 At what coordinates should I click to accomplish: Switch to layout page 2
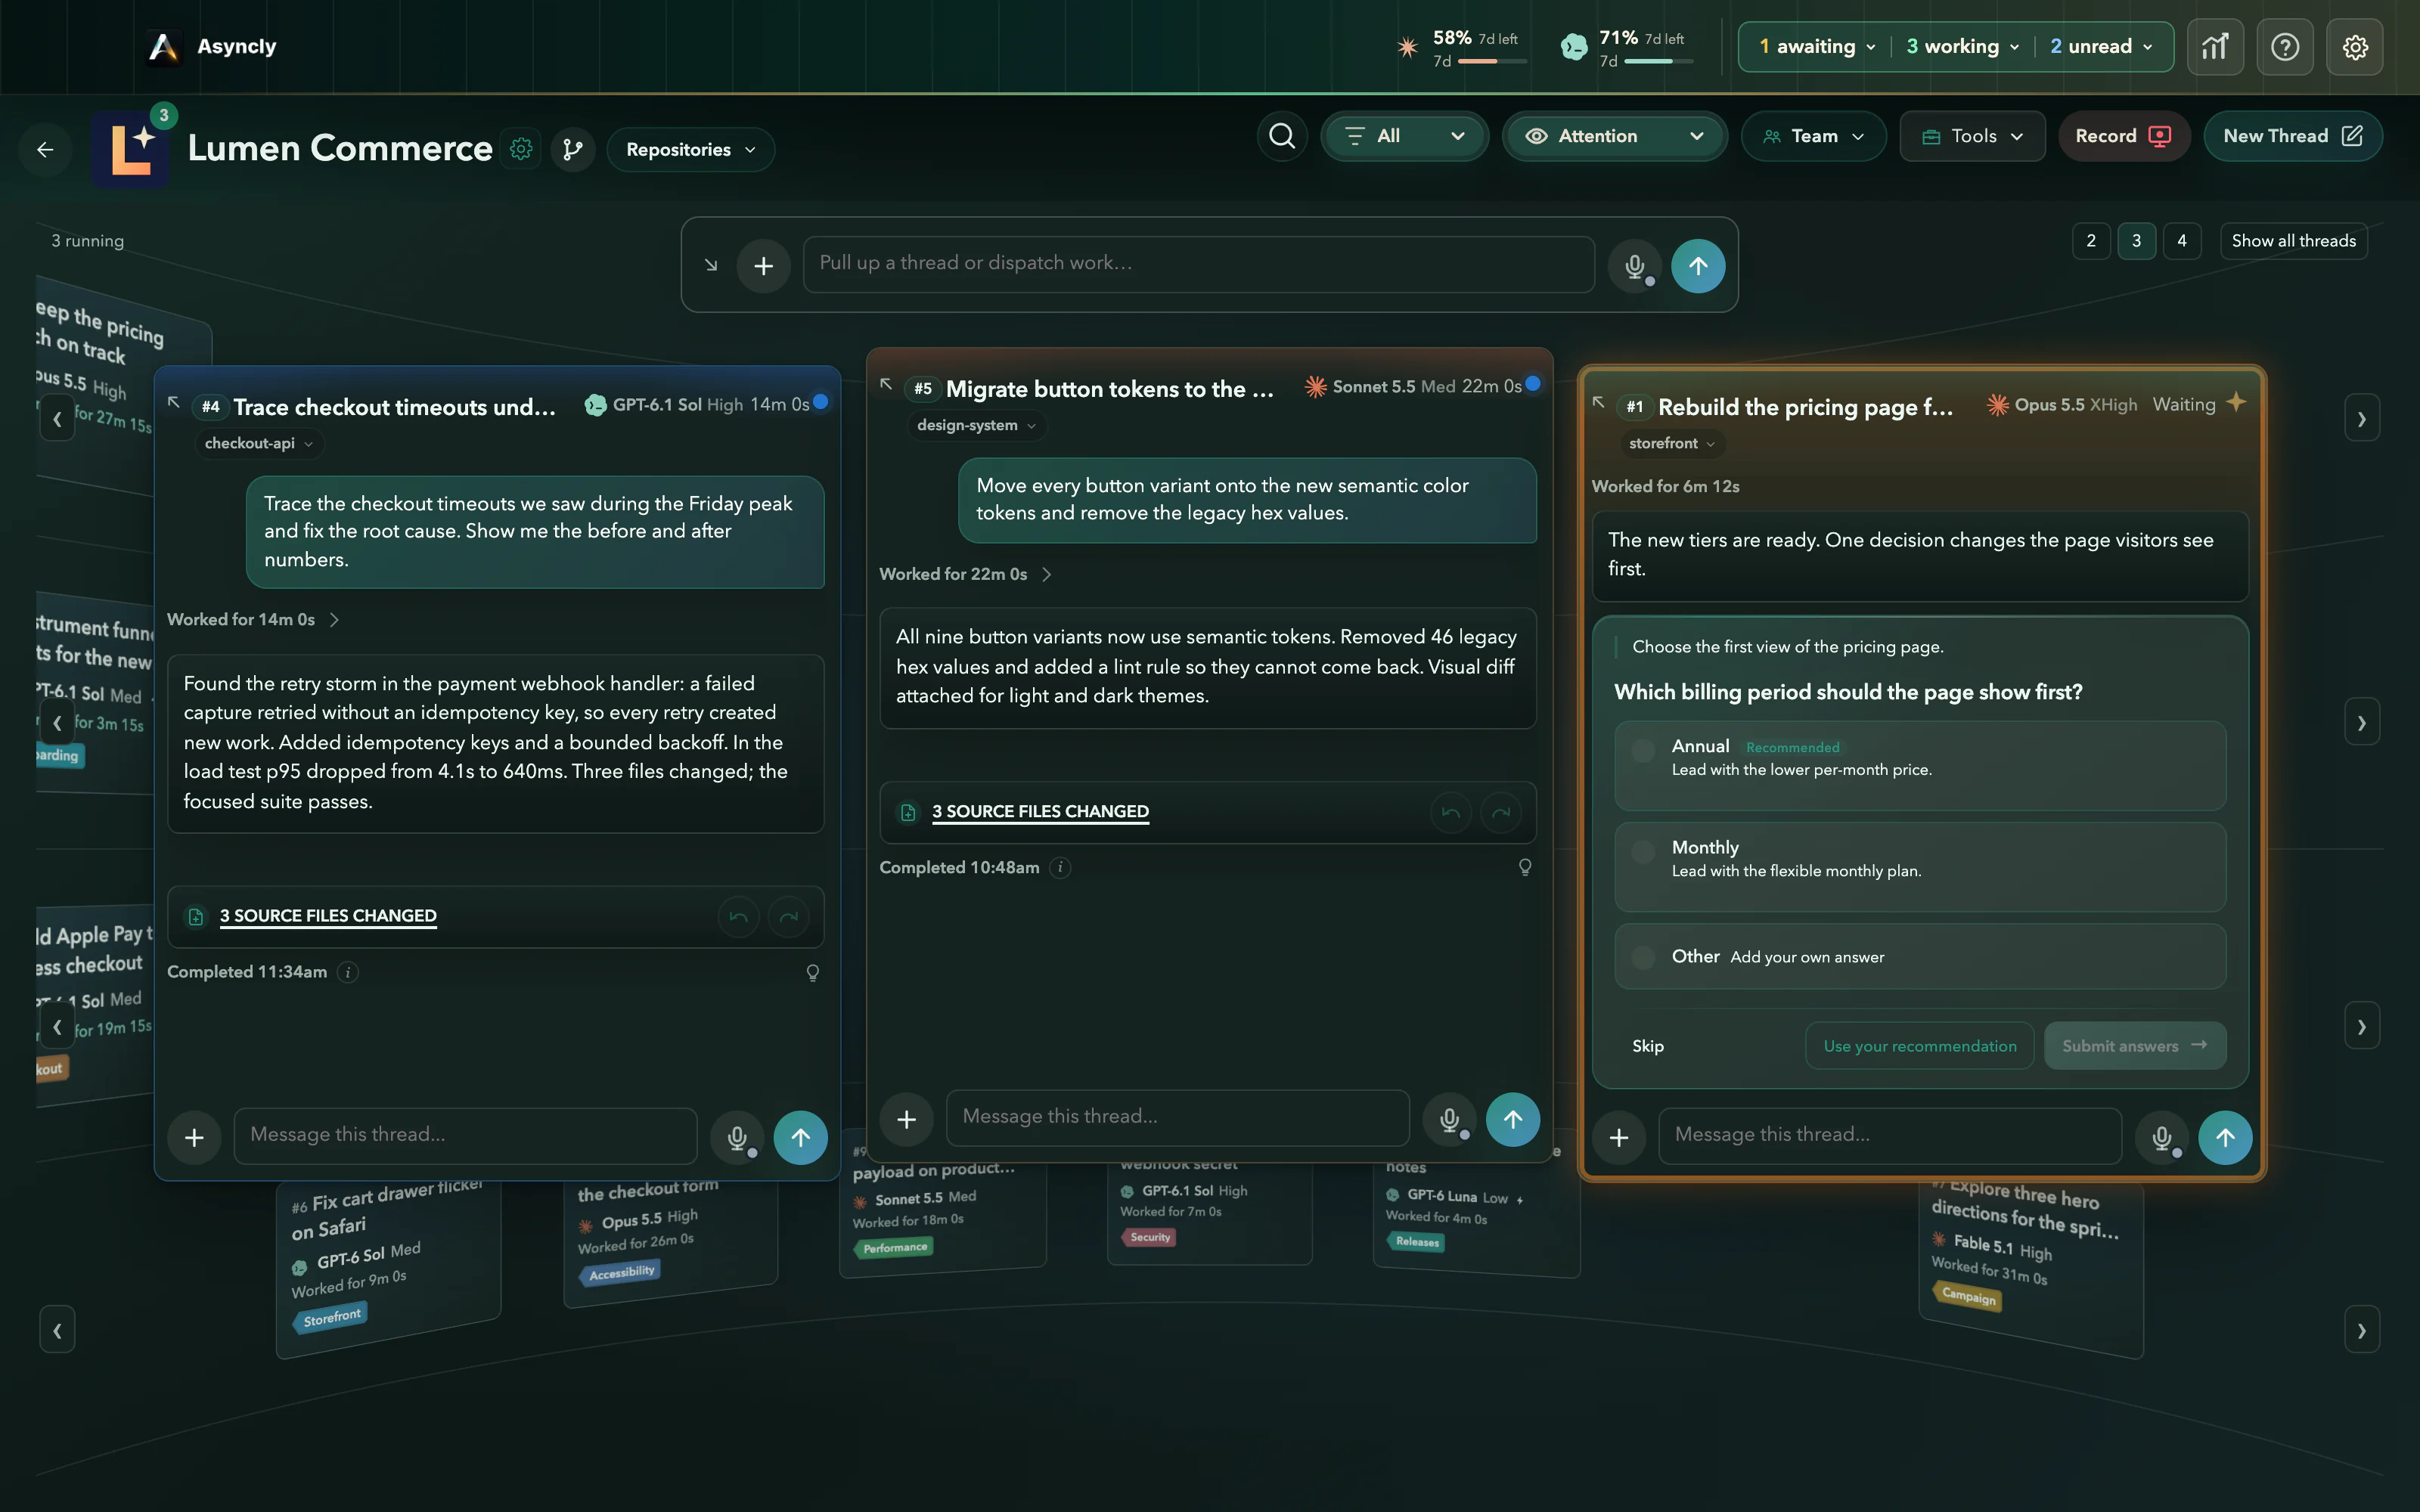pyautogui.click(x=2090, y=241)
